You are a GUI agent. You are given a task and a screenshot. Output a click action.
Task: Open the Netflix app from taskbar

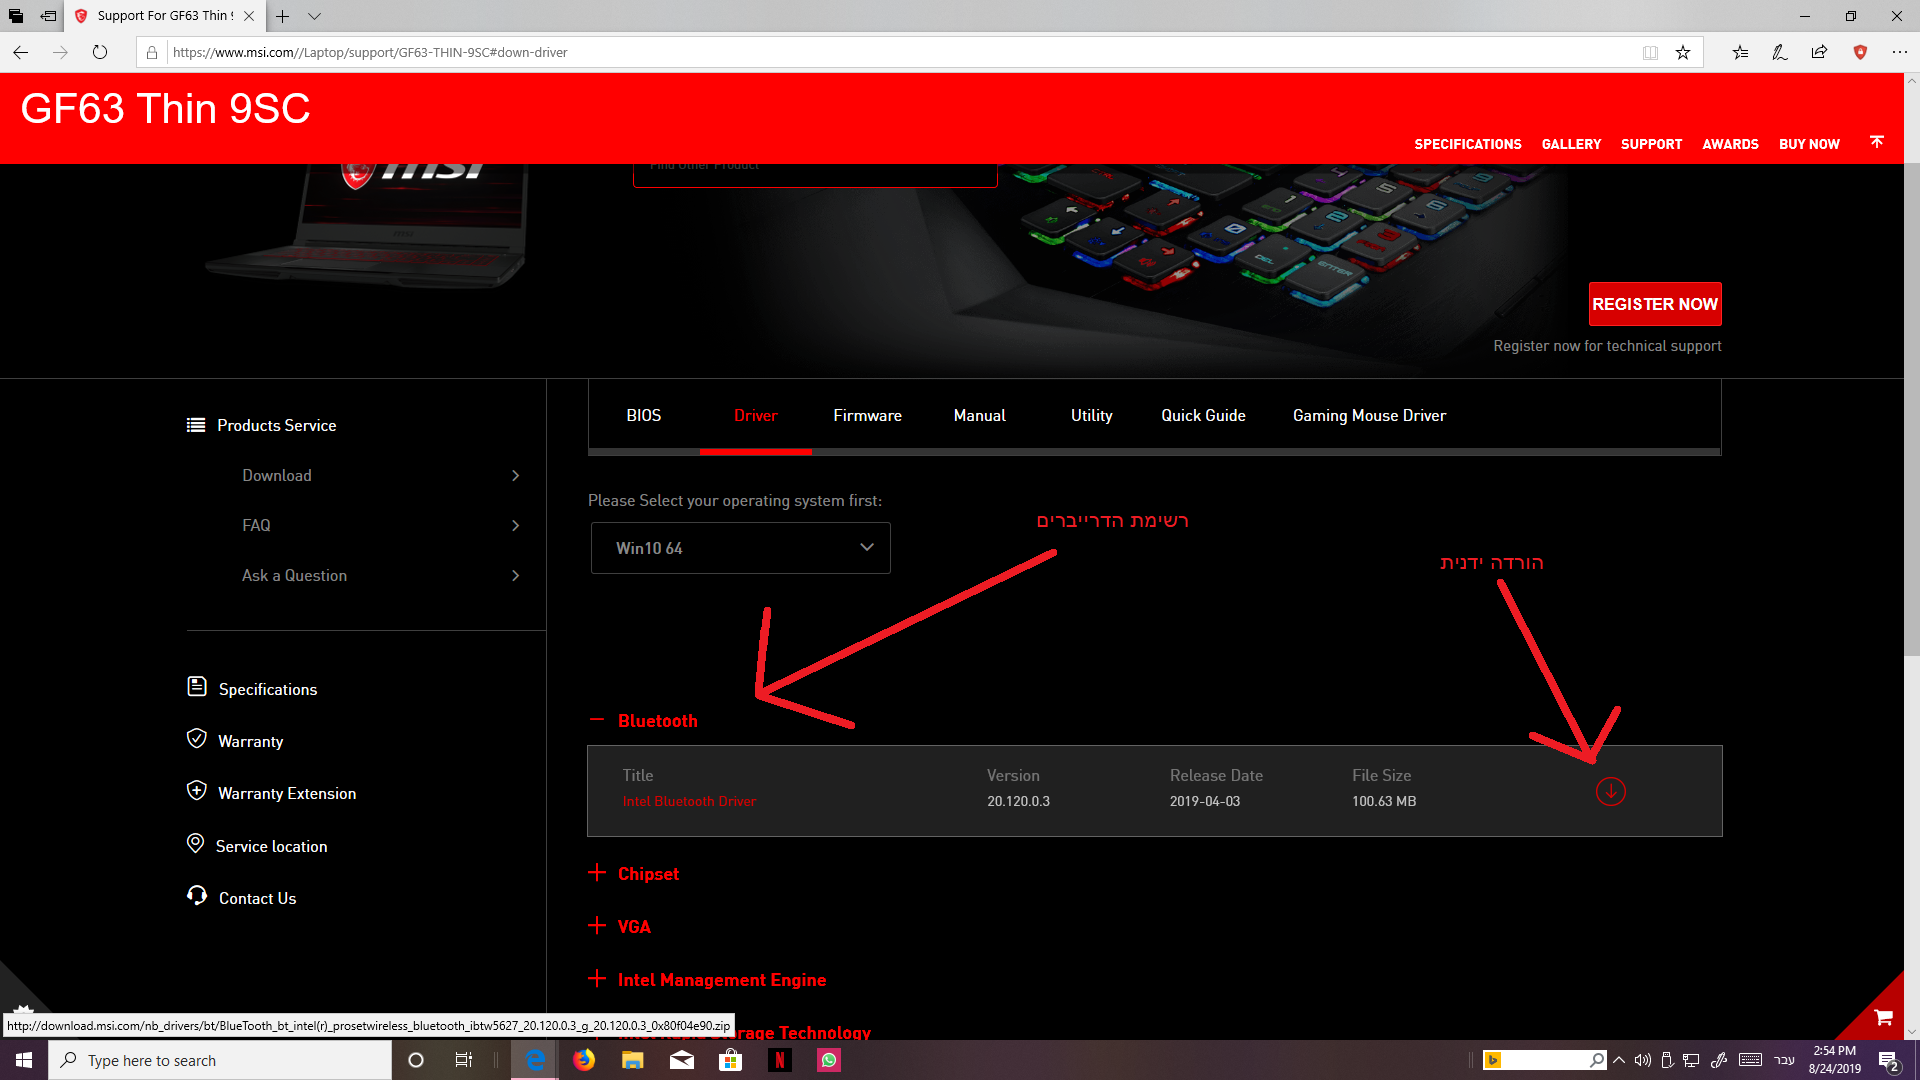(780, 1060)
